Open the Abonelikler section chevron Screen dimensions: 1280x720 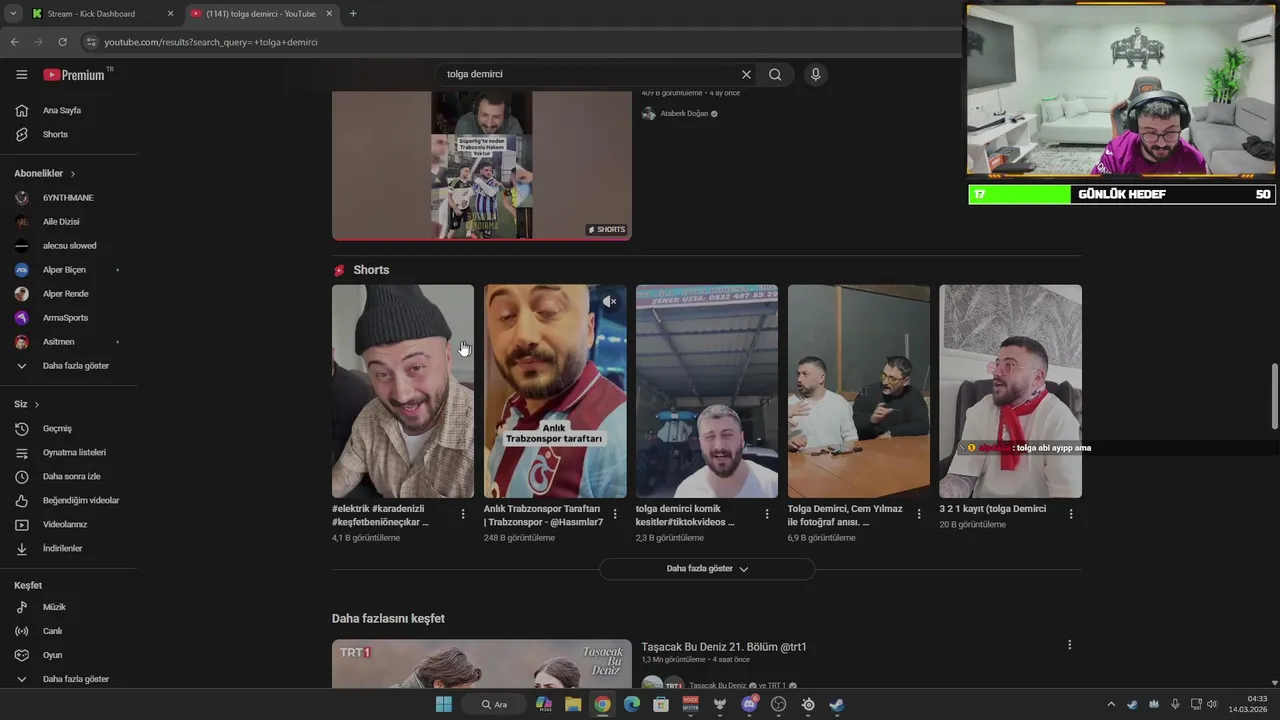pos(72,174)
